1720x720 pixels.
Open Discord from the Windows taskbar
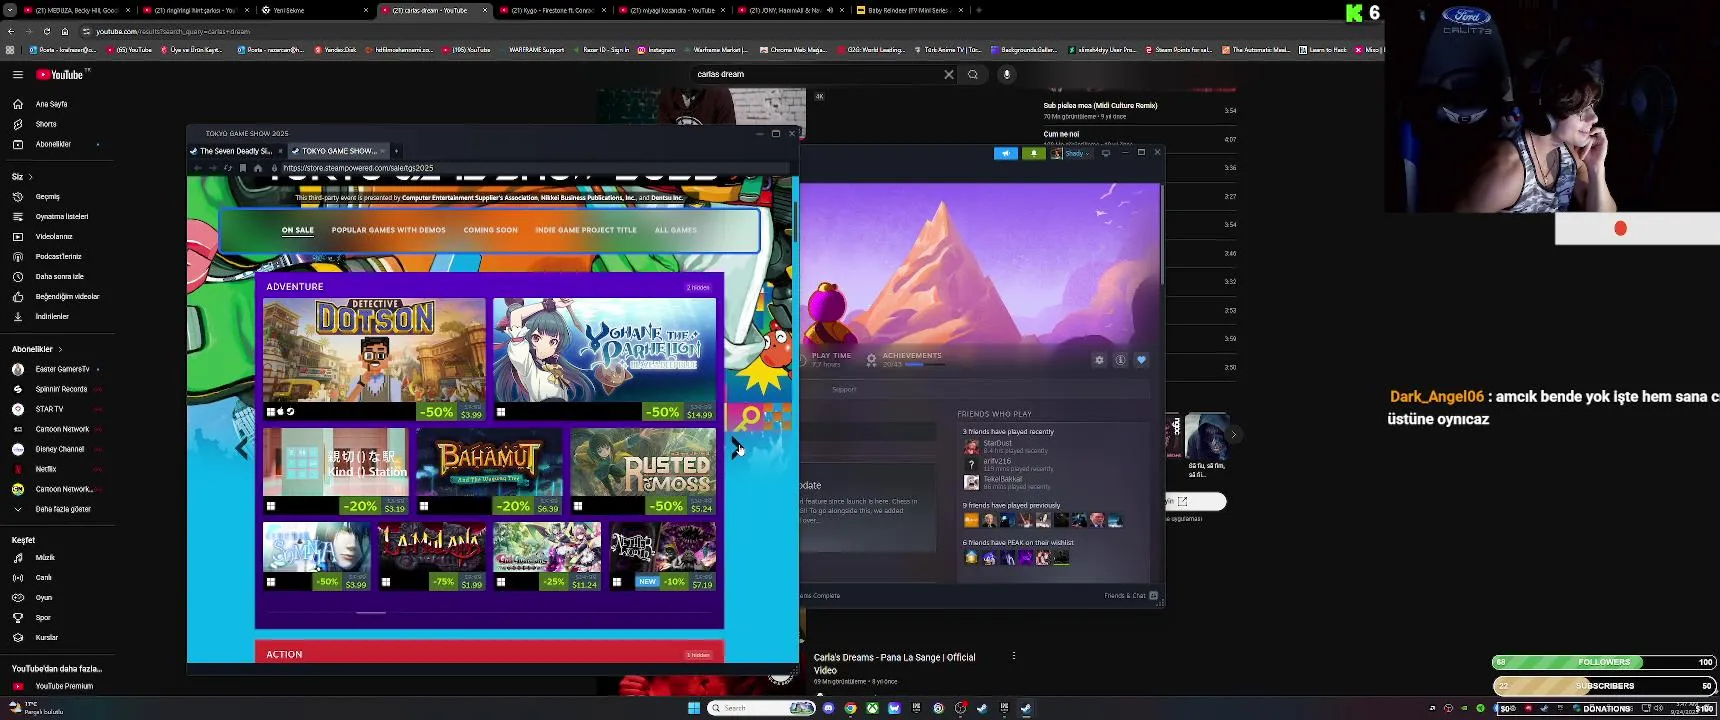pos(828,708)
